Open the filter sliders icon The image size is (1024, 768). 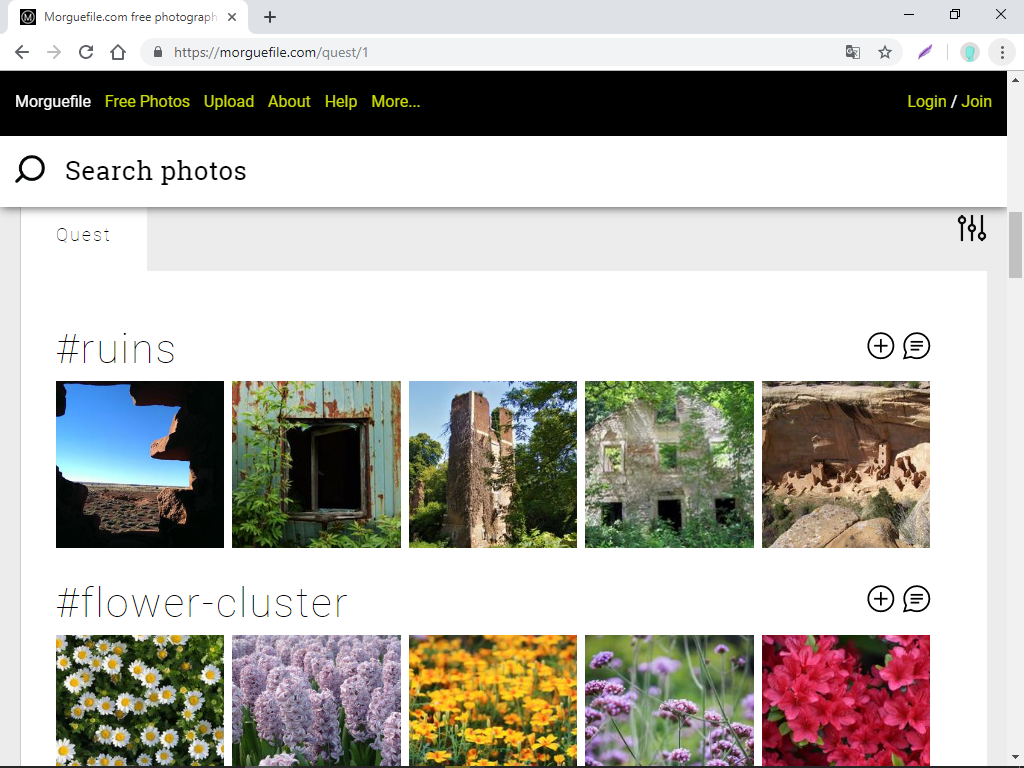(x=972, y=228)
